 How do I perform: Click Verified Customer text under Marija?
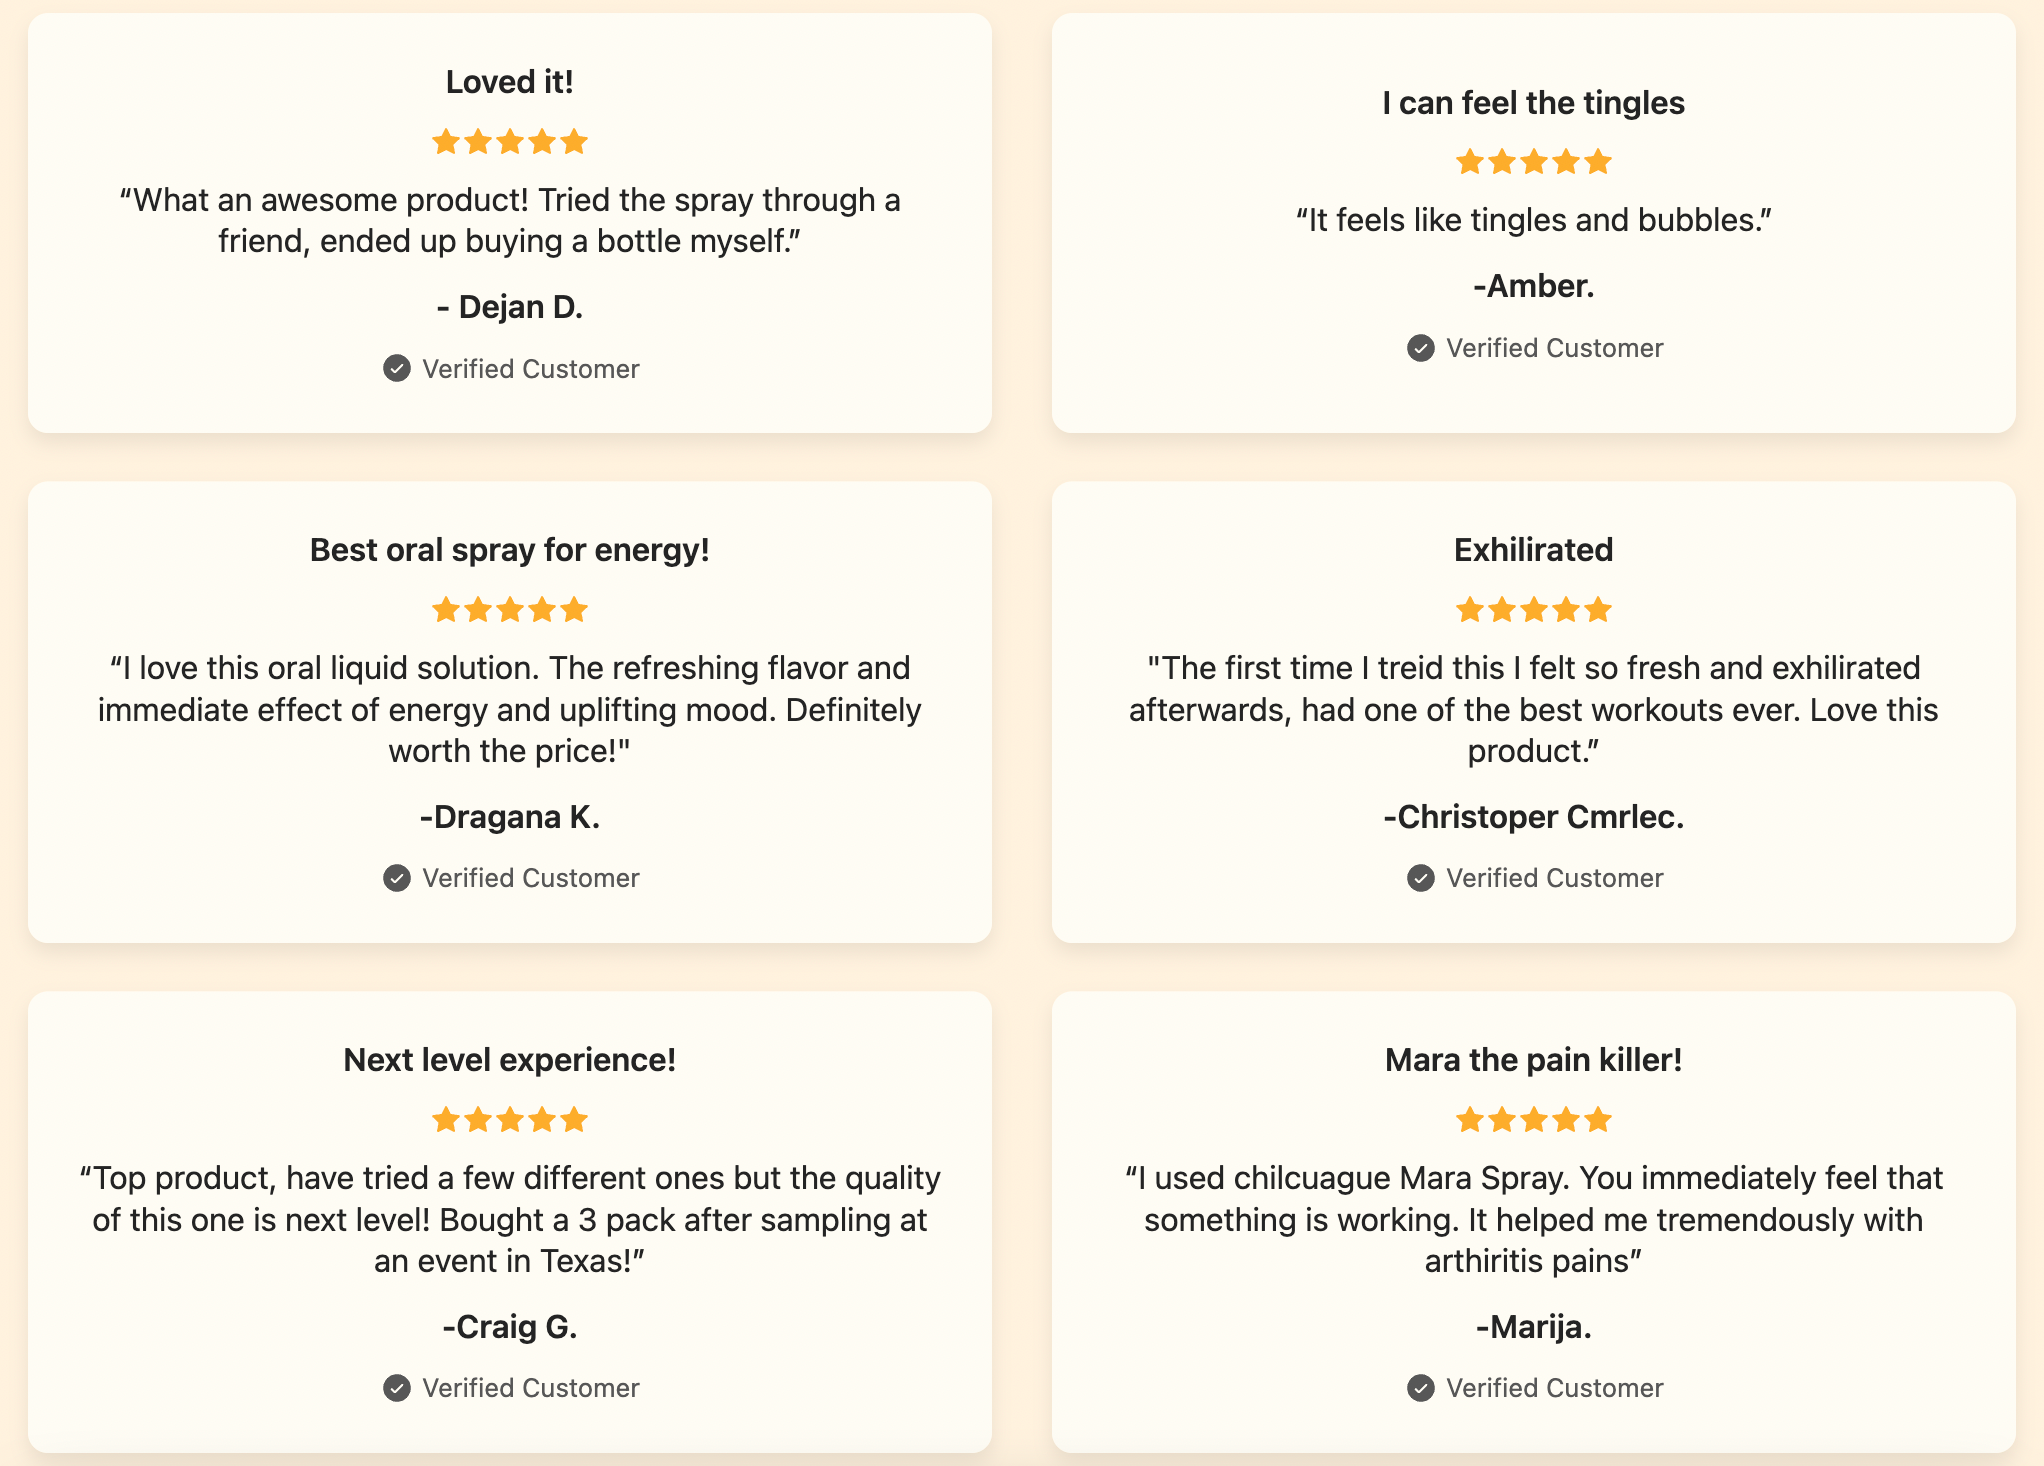(1555, 1388)
